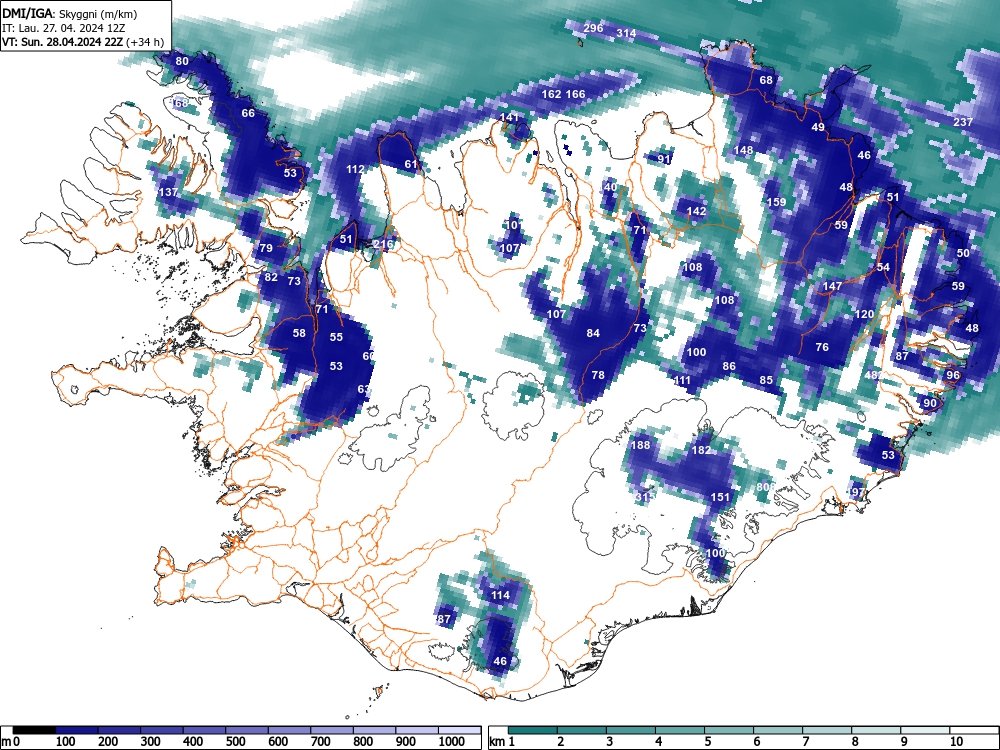The image size is (1000, 750).
Task: Click the map value 78
Action: [598, 375]
